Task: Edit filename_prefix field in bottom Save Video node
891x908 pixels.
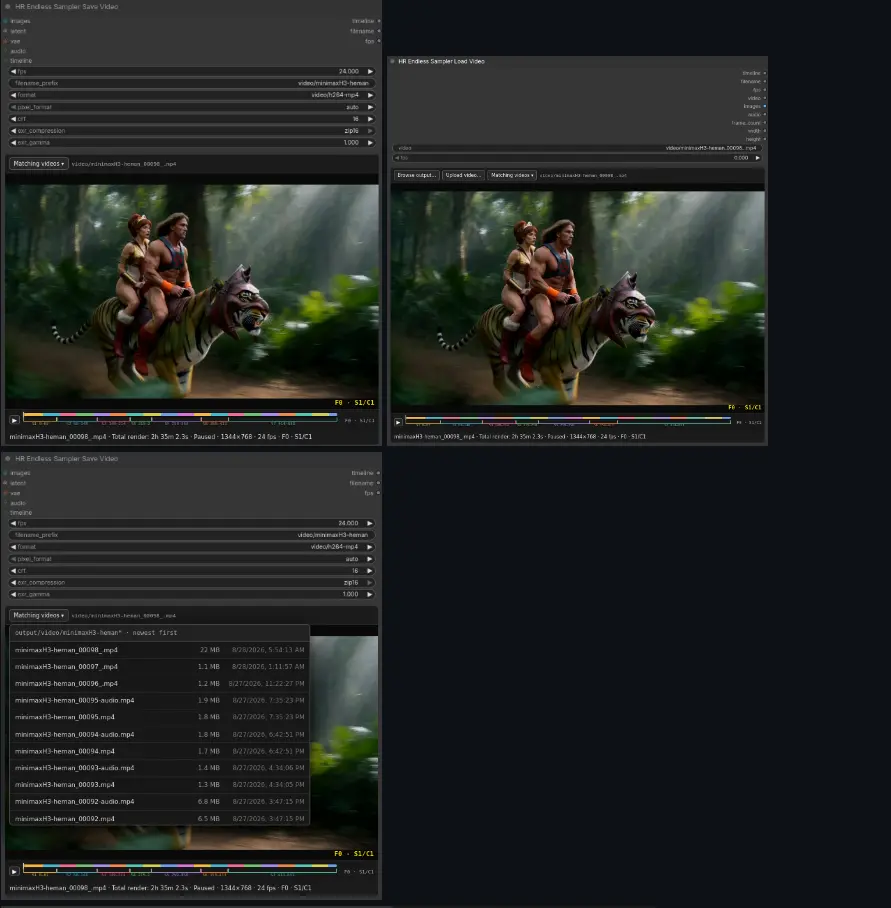Action: [192, 535]
